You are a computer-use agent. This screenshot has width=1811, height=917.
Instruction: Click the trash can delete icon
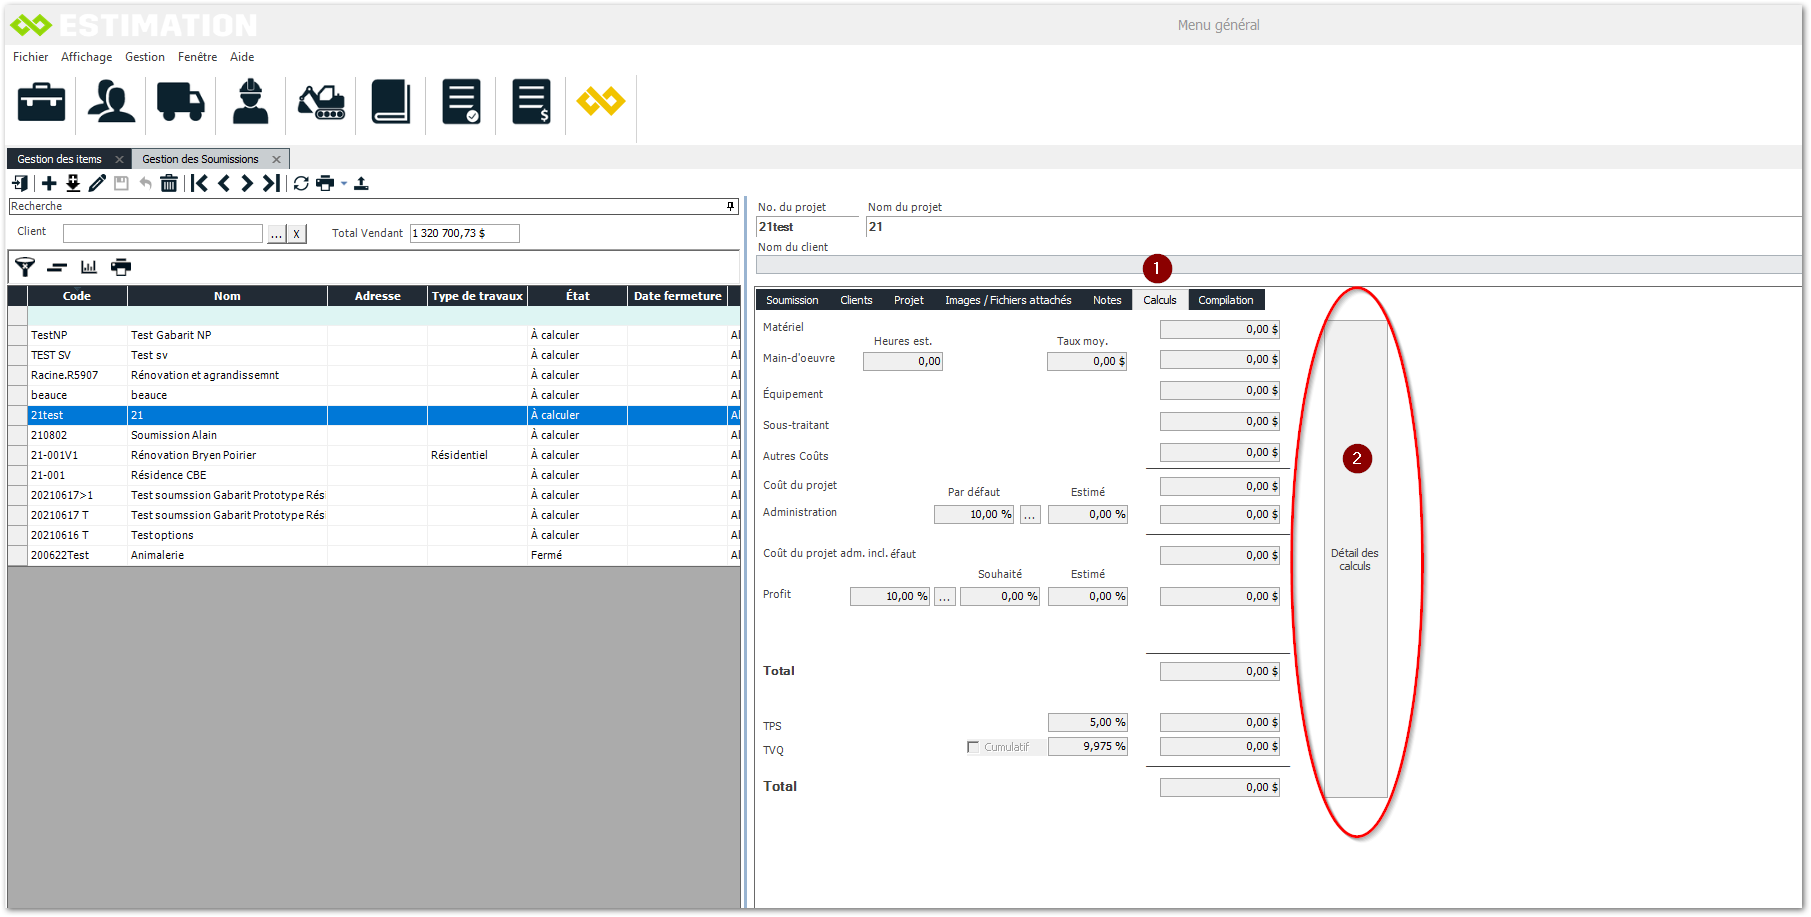coord(169,183)
